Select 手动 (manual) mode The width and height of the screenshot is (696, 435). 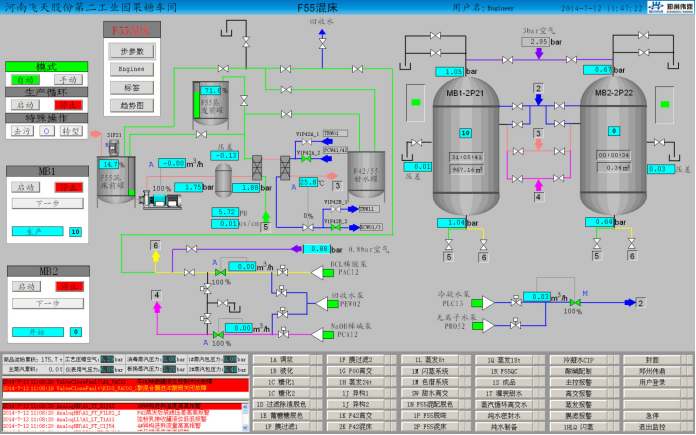pos(68,80)
